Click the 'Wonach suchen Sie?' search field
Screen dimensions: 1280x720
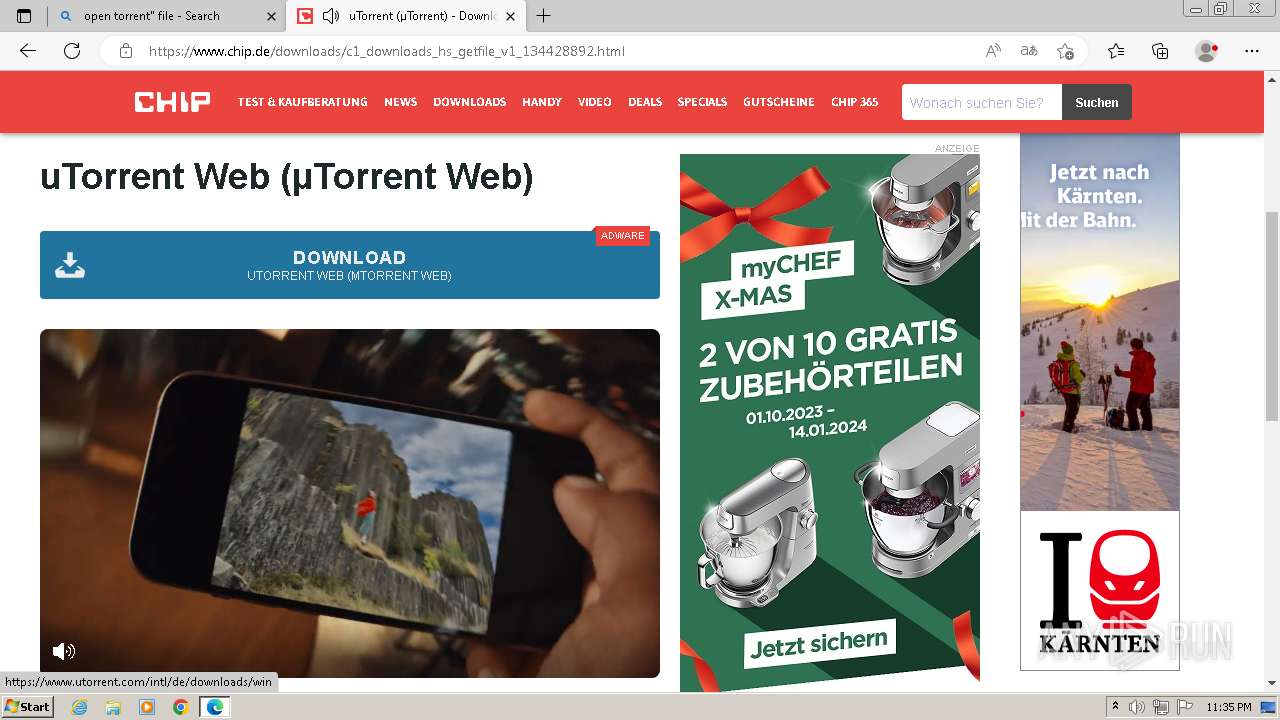click(982, 102)
